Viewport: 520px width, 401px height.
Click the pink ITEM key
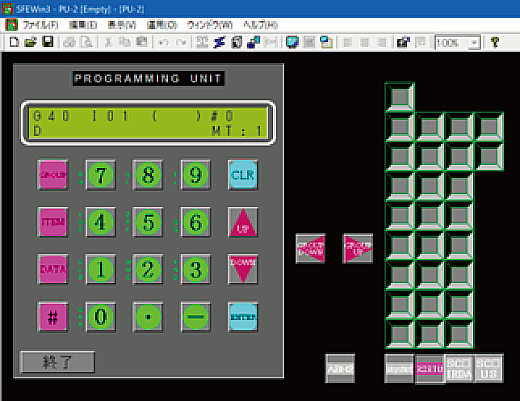pyautogui.click(x=53, y=222)
